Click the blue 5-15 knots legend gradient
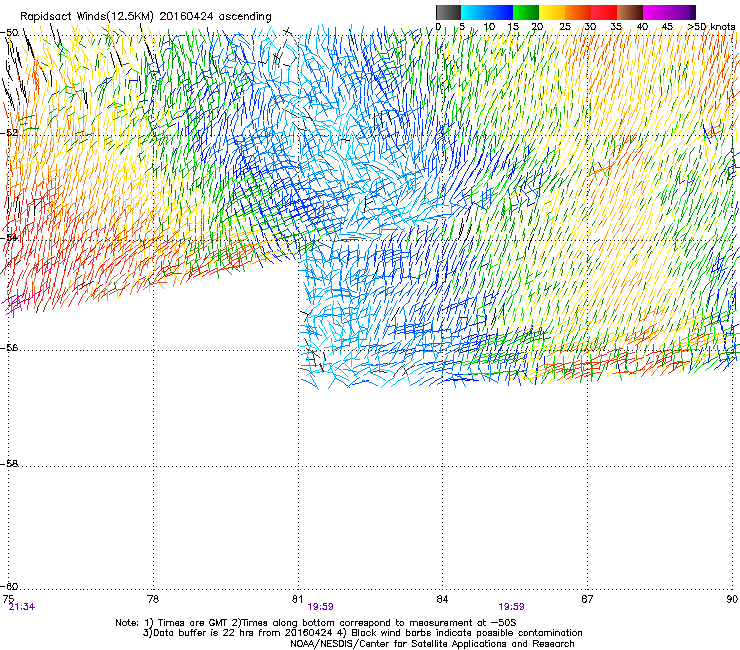 click(487, 12)
